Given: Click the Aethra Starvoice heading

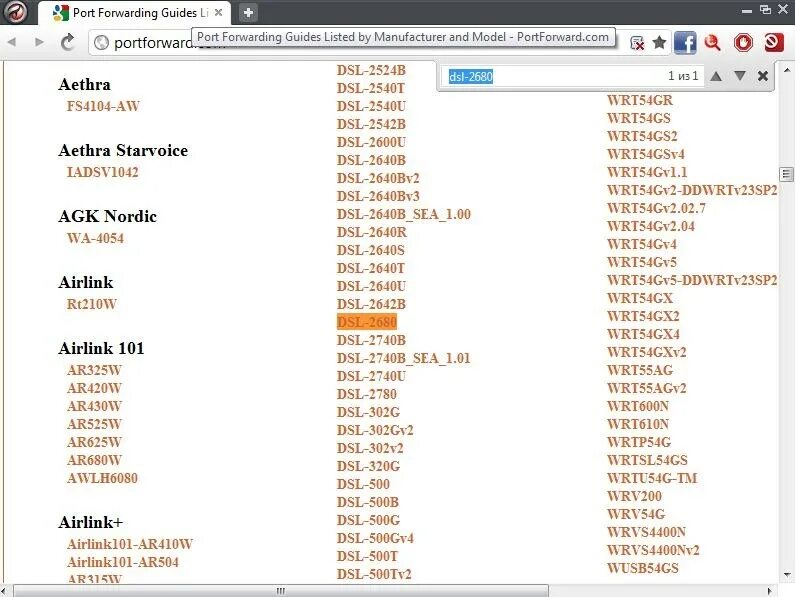Looking at the screenshot, I should 123,150.
